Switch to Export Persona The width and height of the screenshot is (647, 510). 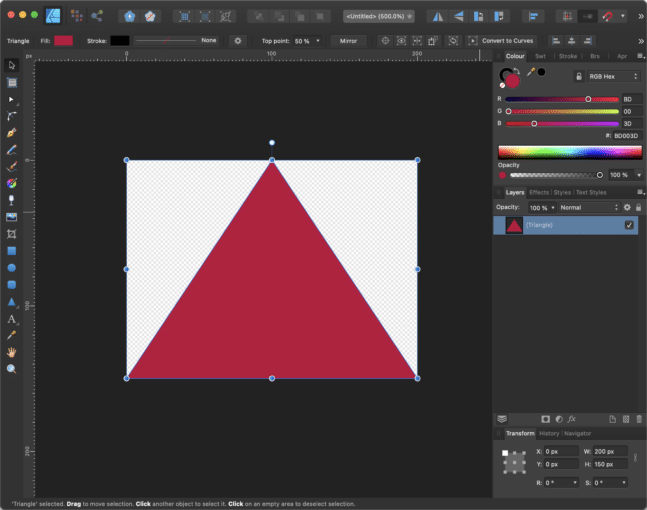[97, 16]
